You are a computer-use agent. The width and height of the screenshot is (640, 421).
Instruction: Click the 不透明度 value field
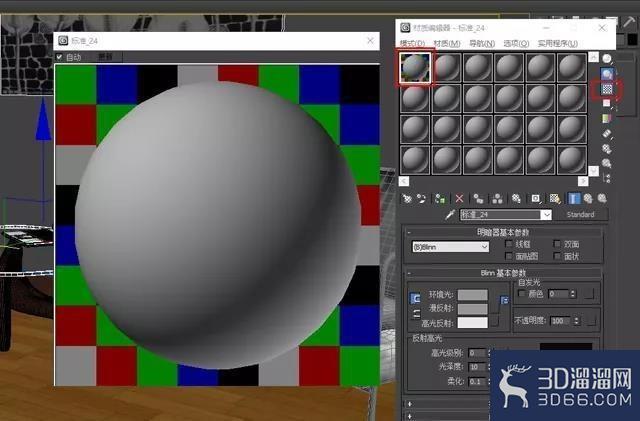pyautogui.click(x=562, y=321)
